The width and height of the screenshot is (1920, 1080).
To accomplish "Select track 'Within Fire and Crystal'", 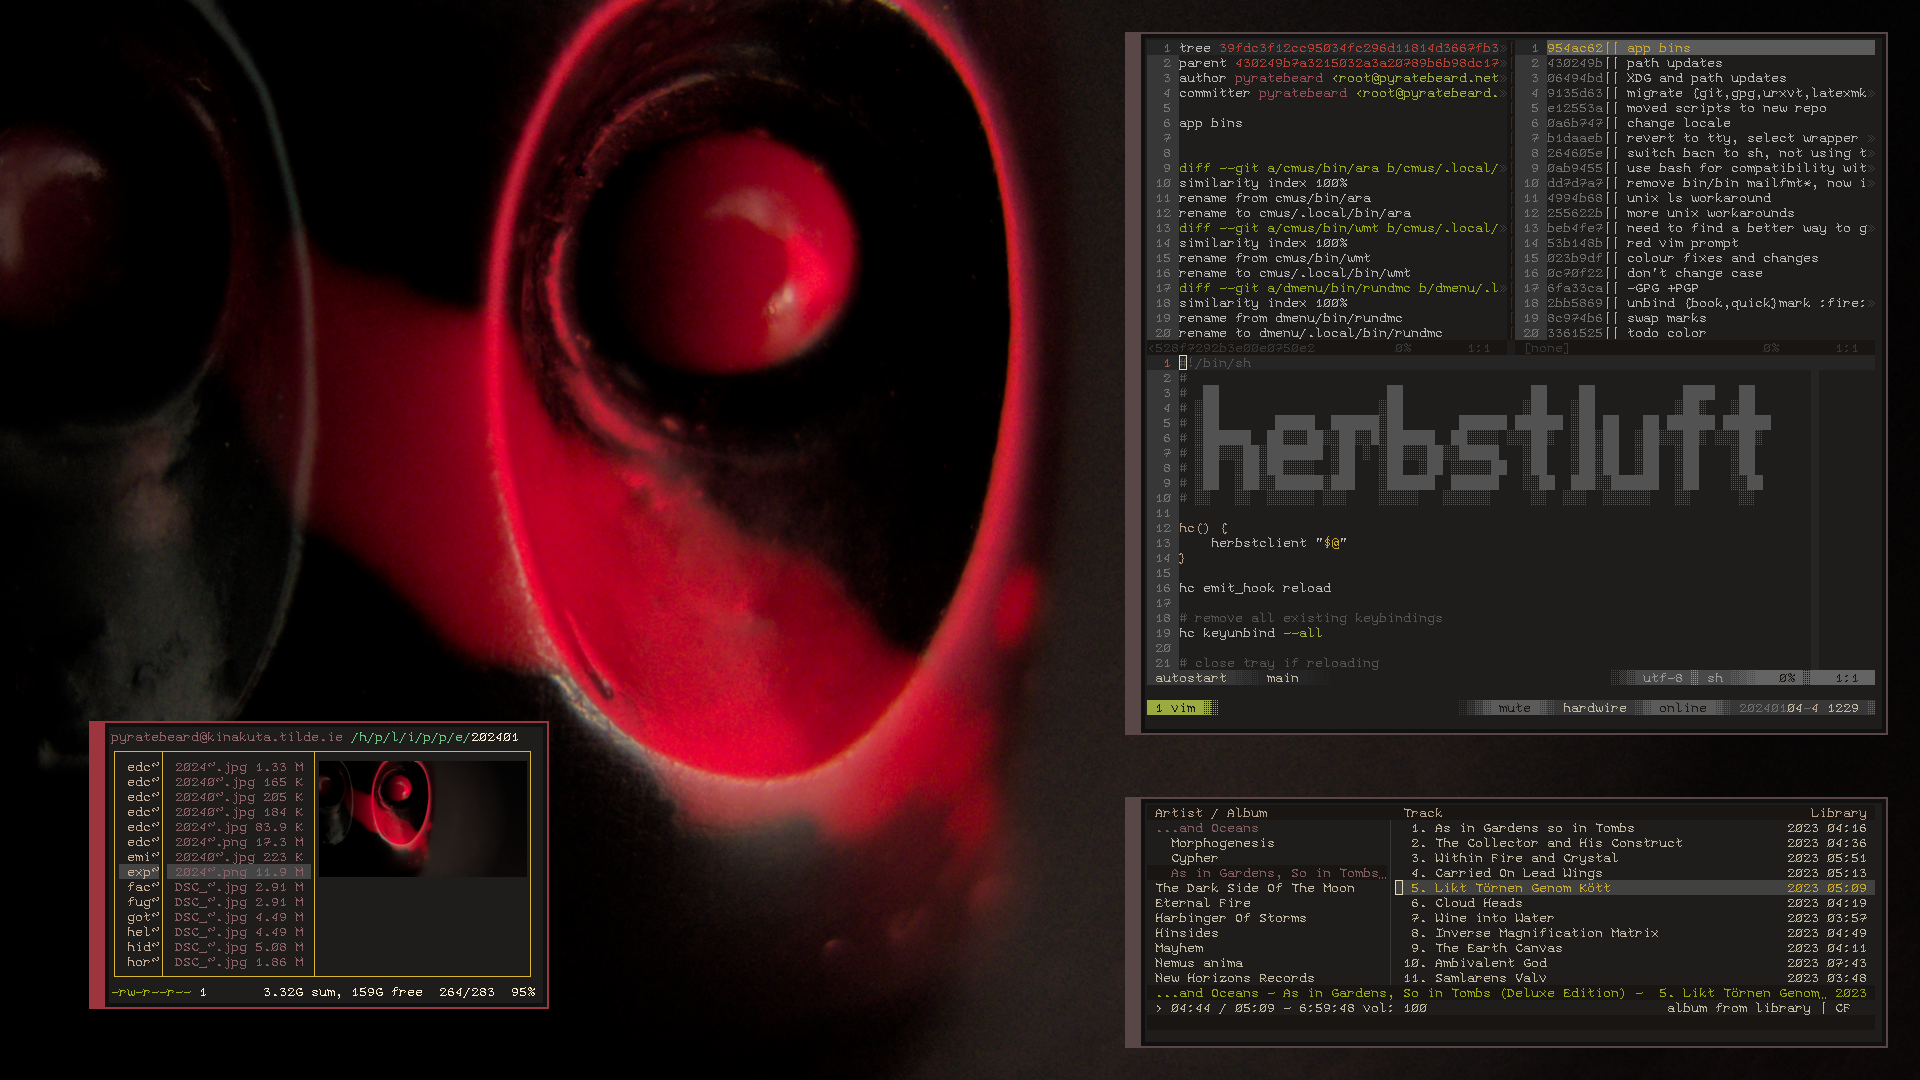I will (1635, 858).
